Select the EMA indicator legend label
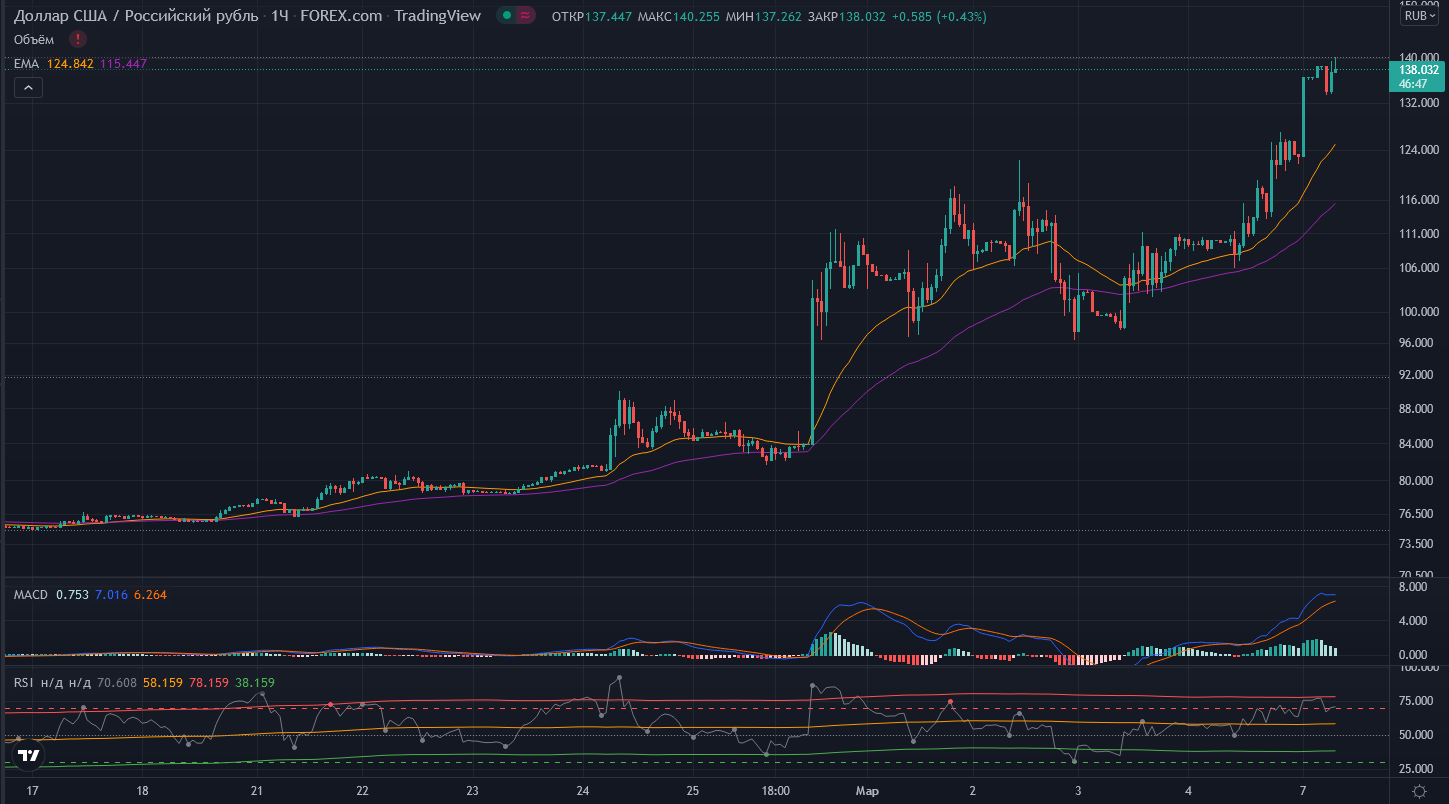 (x=26, y=64)
